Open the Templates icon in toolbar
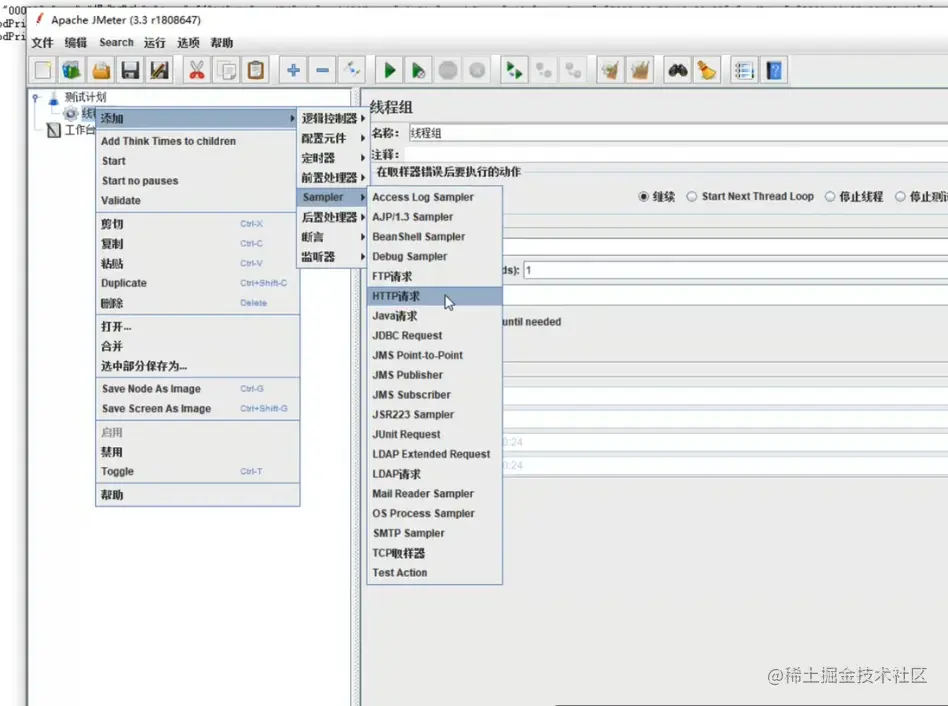 pyautogui.click(x=71, y=70)
